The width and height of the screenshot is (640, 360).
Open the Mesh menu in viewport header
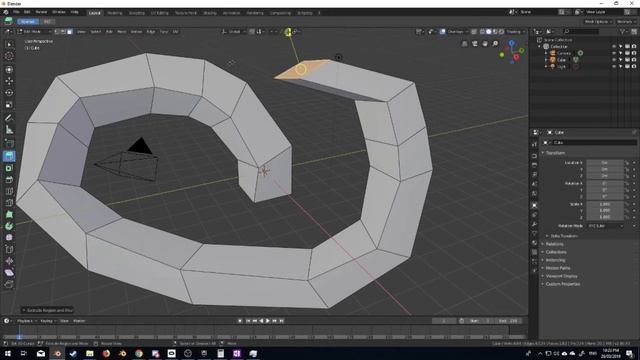pyautogui.click(x=122, y=31)
